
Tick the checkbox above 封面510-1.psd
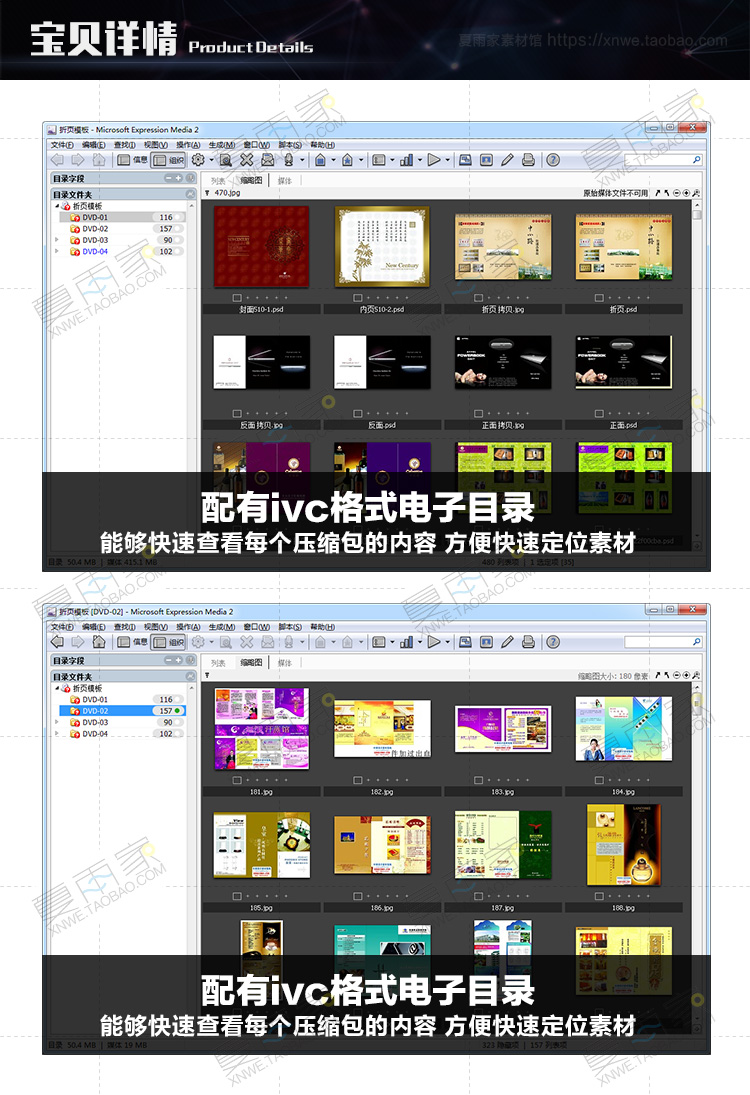[x=237, y=297]
